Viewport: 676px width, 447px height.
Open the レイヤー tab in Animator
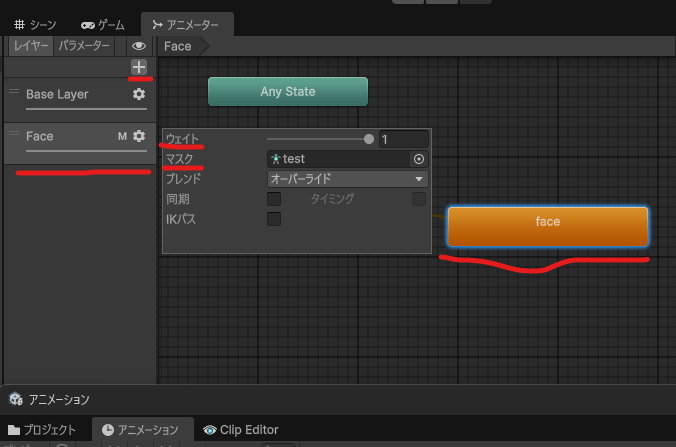pos(31,46)
